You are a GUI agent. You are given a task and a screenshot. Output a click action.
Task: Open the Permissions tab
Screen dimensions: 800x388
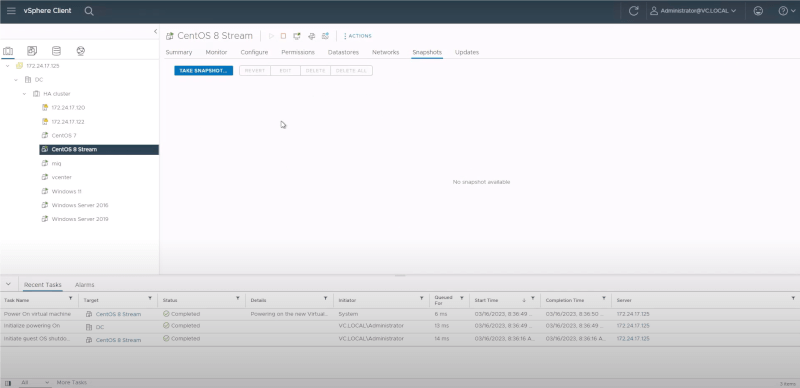[298, 52]
